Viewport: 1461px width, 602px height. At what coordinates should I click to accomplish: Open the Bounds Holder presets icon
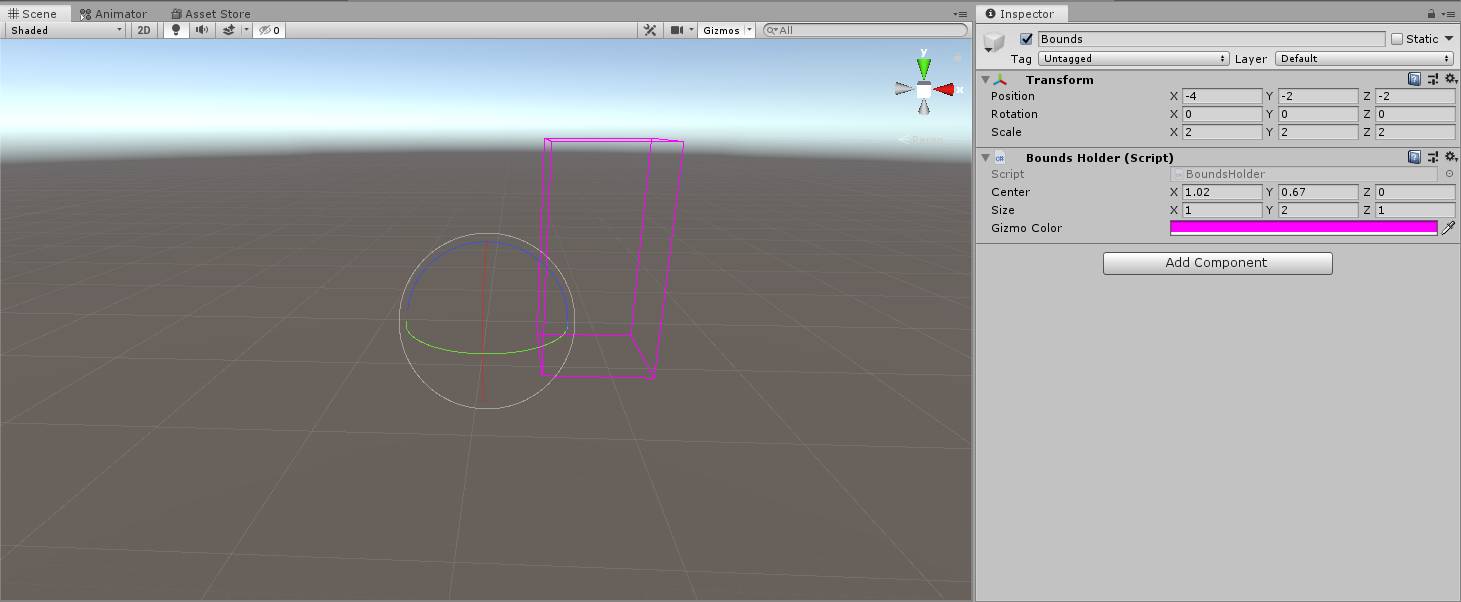pyautogui.click(x=1432, y=157)
